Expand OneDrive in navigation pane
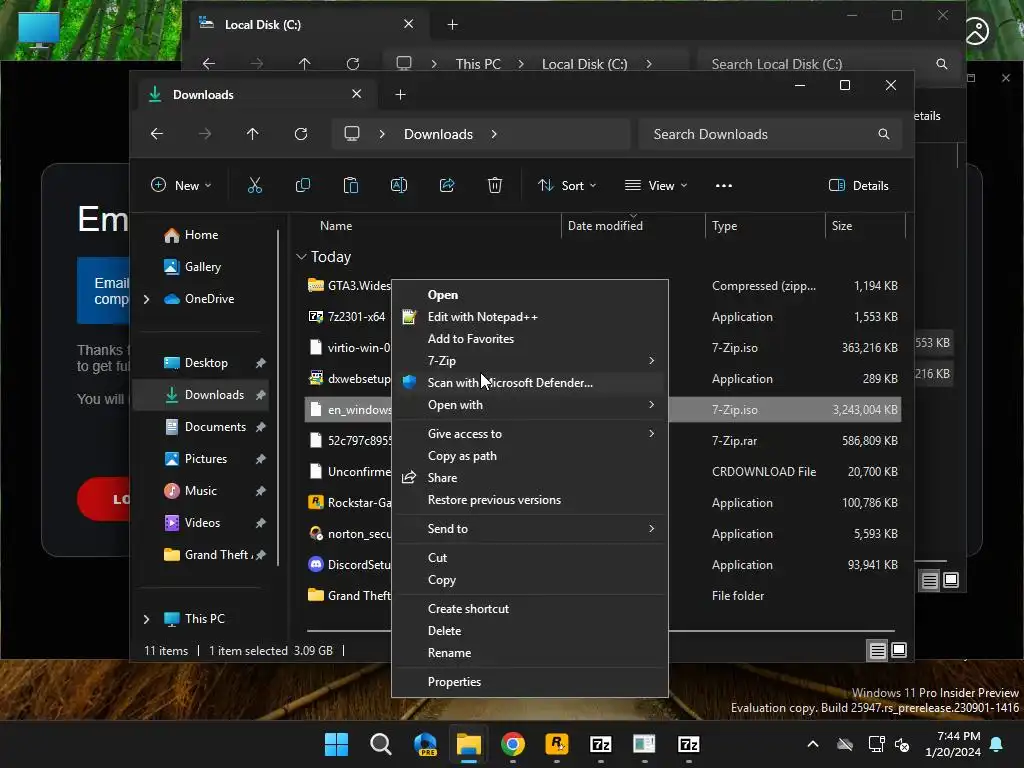The width and height of the screenshot is (1024, 768). [x=146, y=299]
